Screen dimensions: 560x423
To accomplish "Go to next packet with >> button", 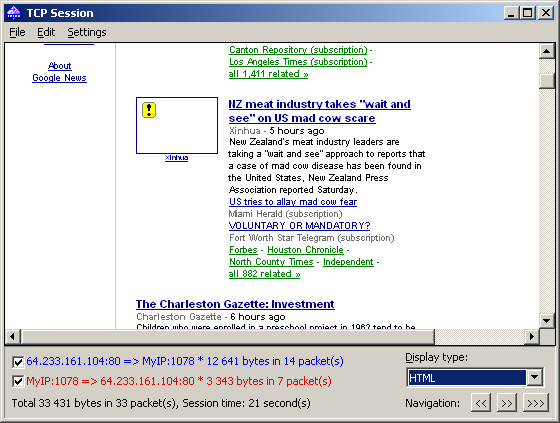I will tap(506, 403).
